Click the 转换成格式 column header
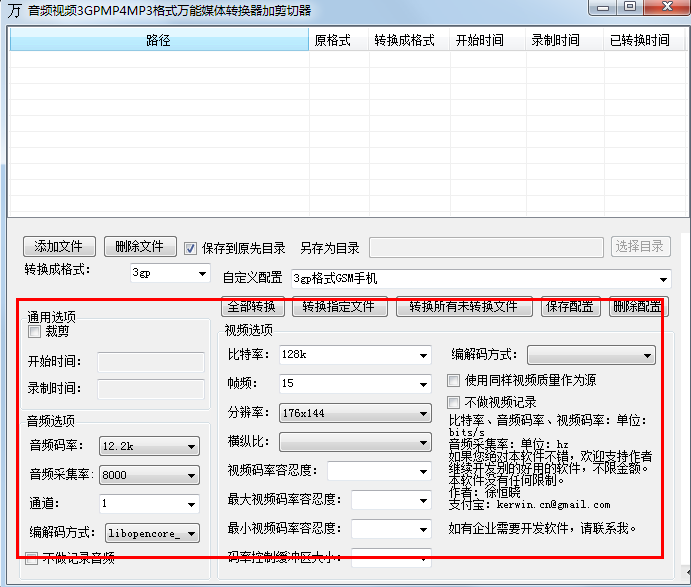691x587 pixels. [409, 40]
